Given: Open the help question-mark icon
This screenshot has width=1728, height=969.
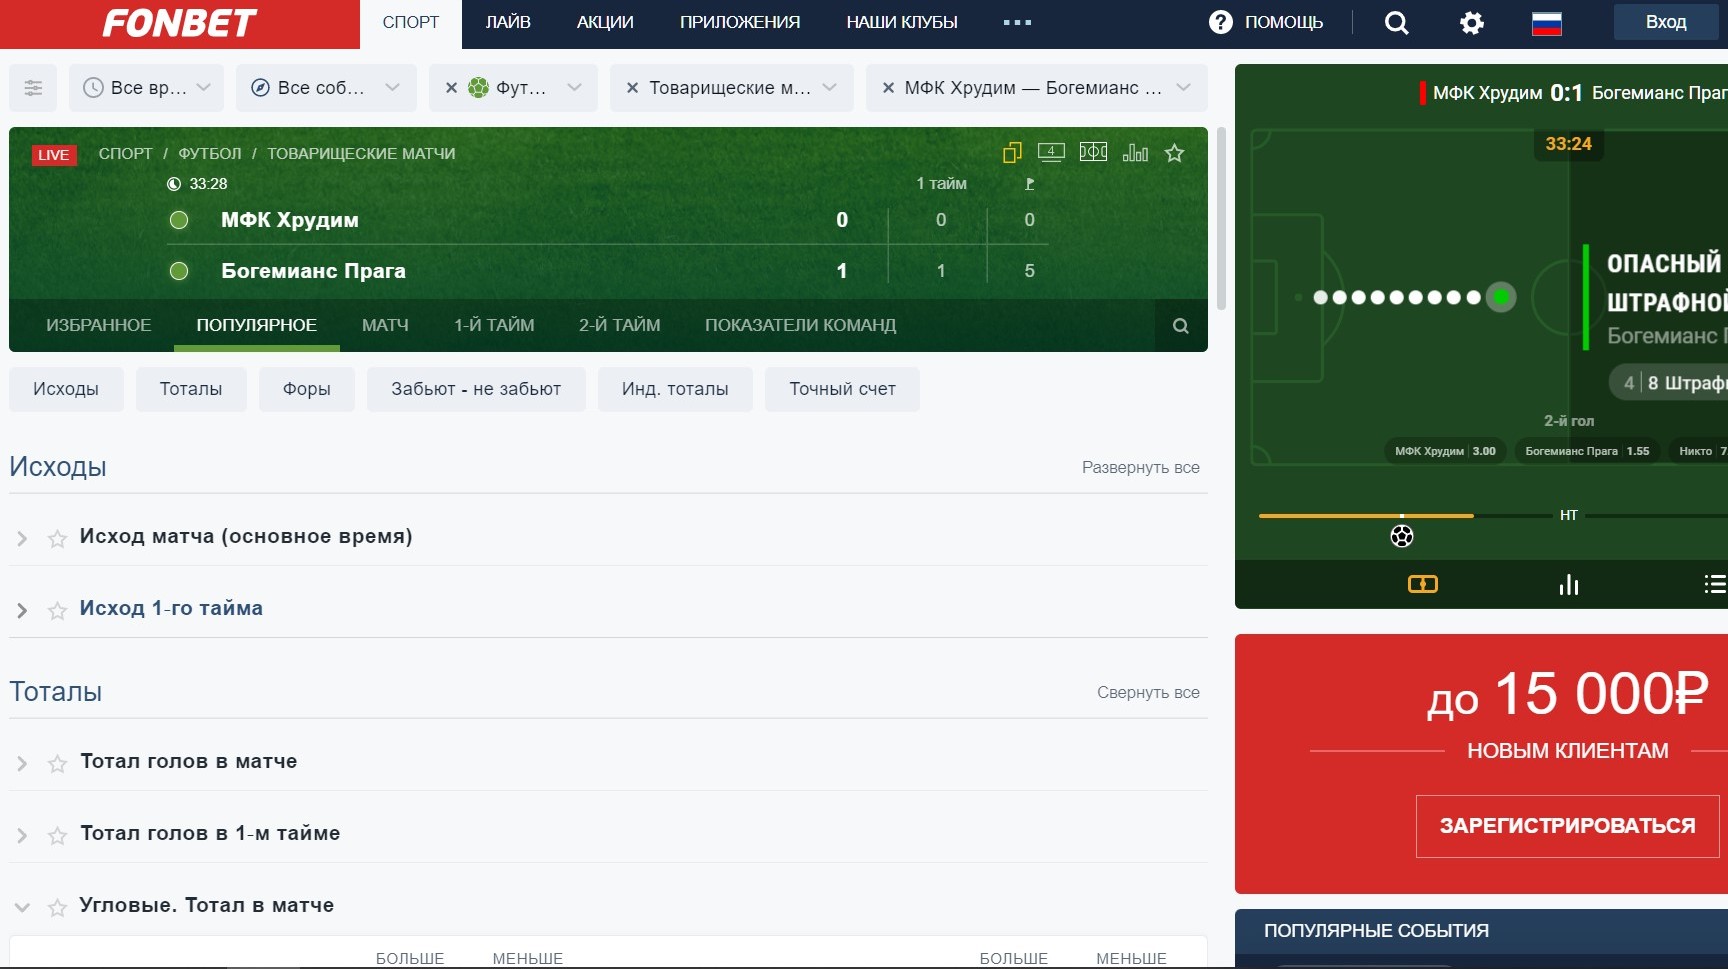Looking at the screenshot, I should point(1221,22).
